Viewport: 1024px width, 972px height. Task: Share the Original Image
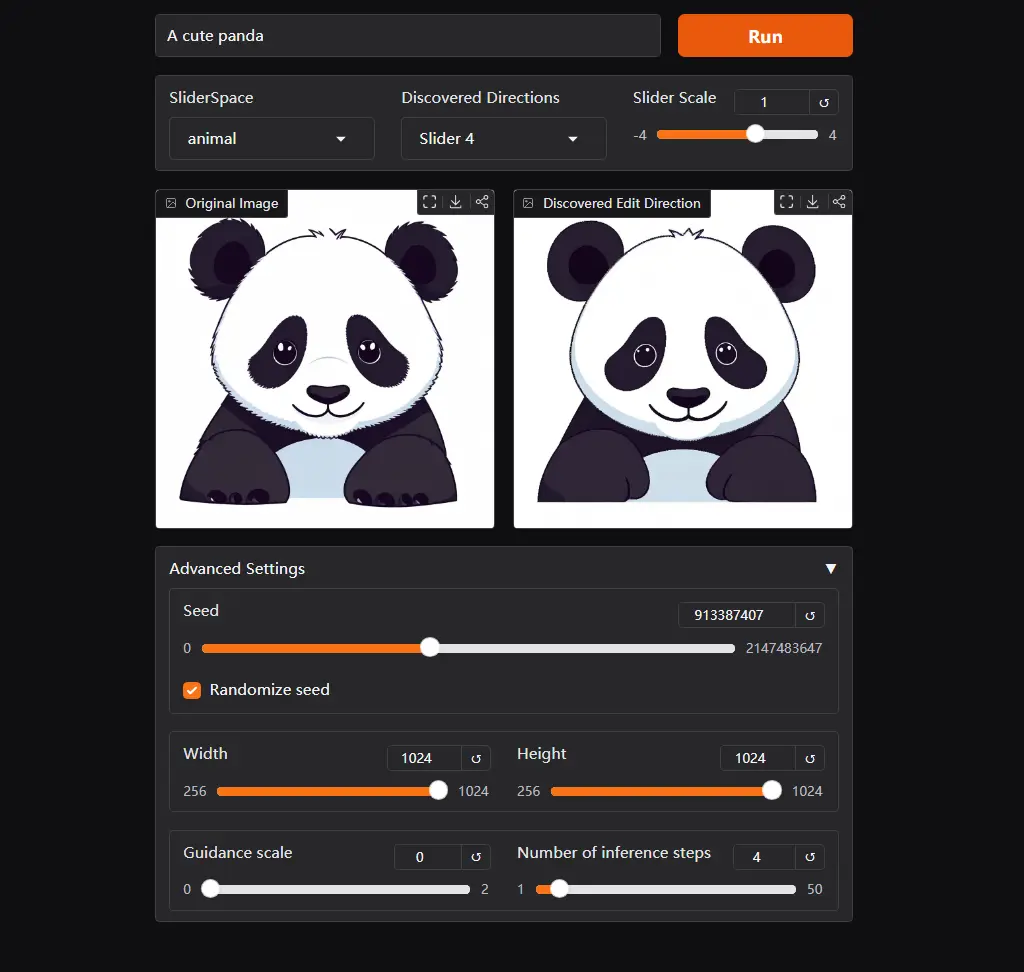482,202
